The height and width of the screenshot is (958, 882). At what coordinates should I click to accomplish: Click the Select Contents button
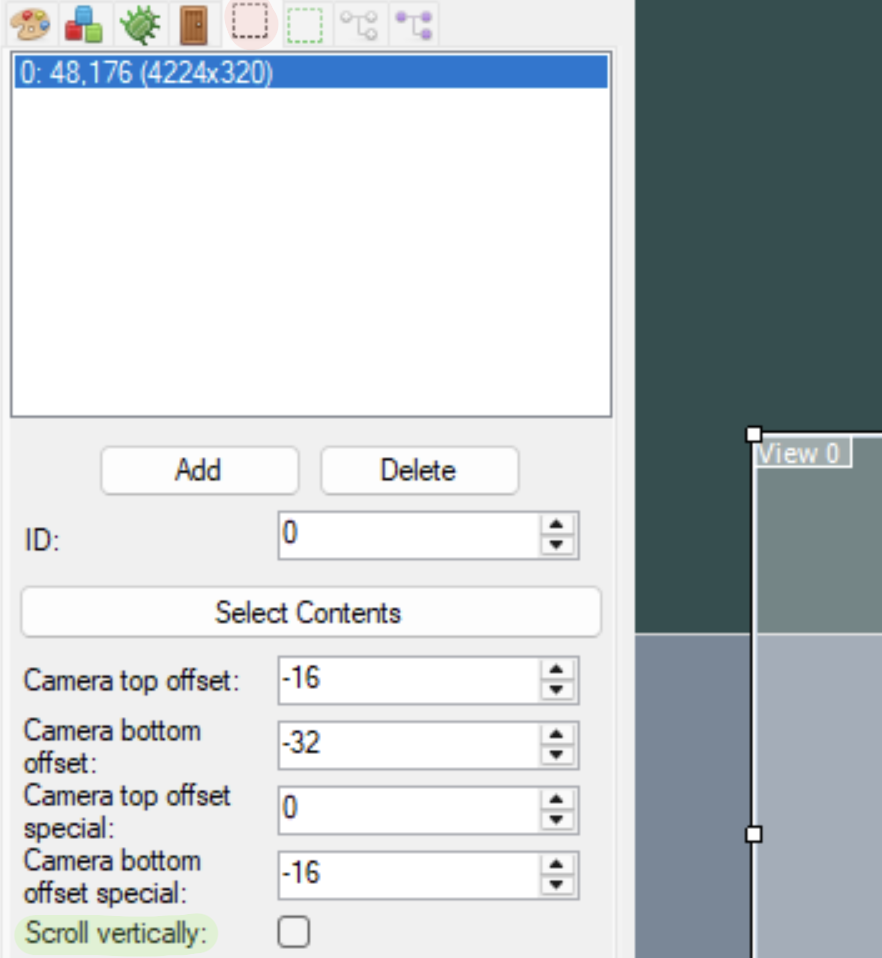(x=311, y=612)
